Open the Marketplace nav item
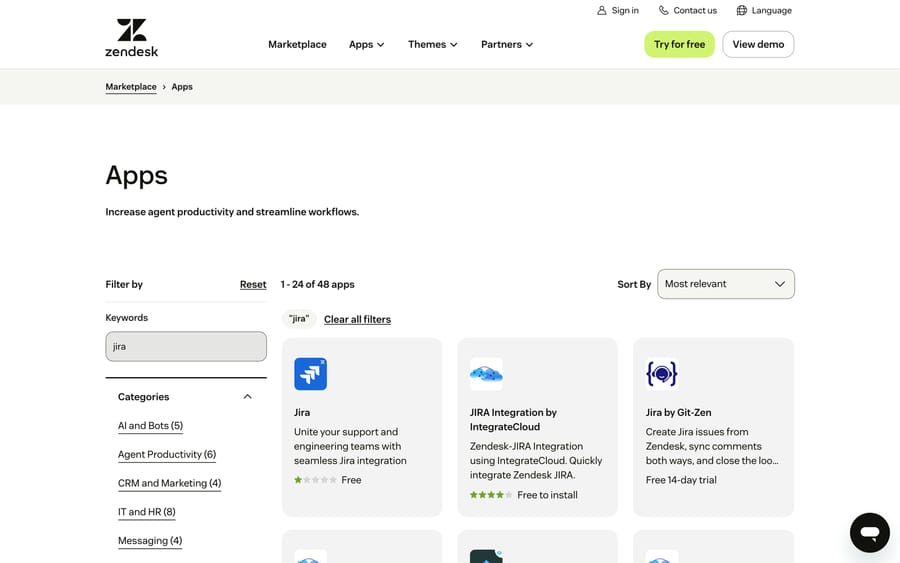 tap(297, 44)
